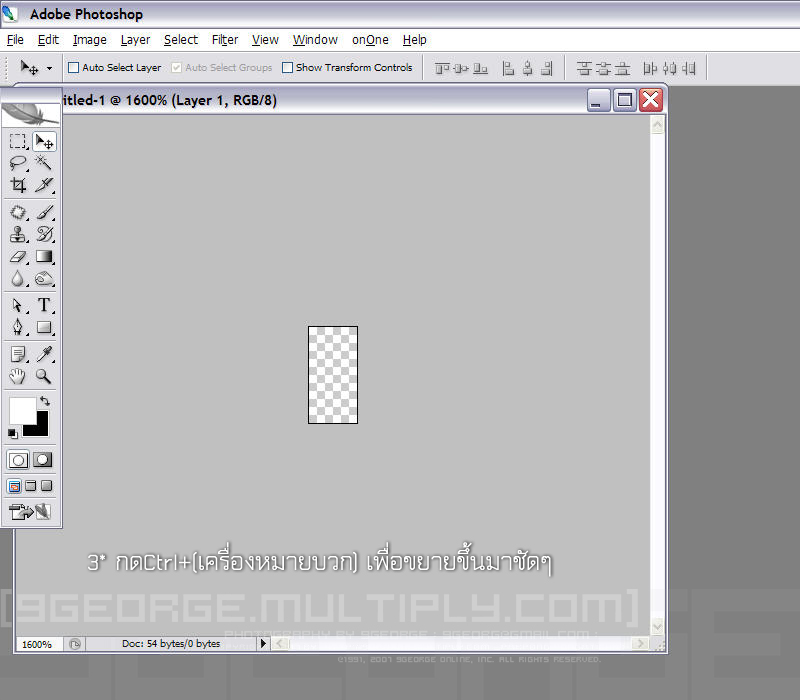Viewport: 800px width, 700px height.
Task: Open the Layer menu
Action: point(135,40)
